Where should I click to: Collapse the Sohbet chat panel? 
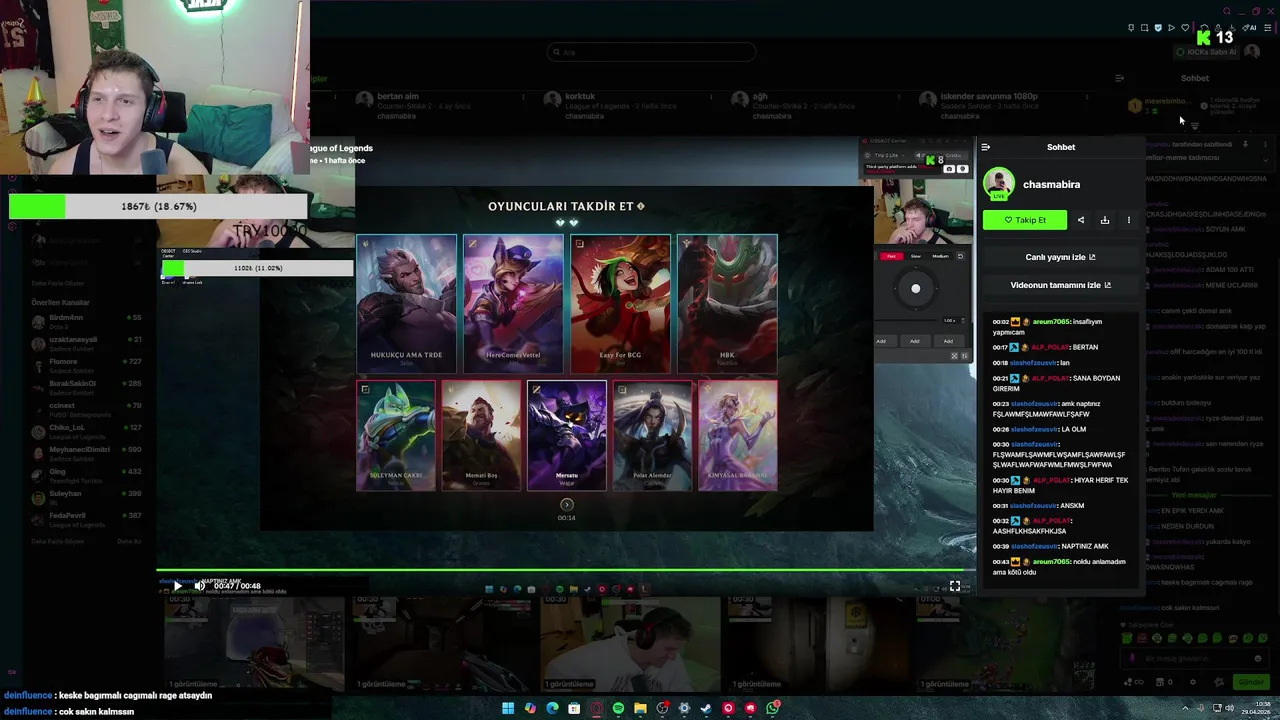[x=986, y=147]
